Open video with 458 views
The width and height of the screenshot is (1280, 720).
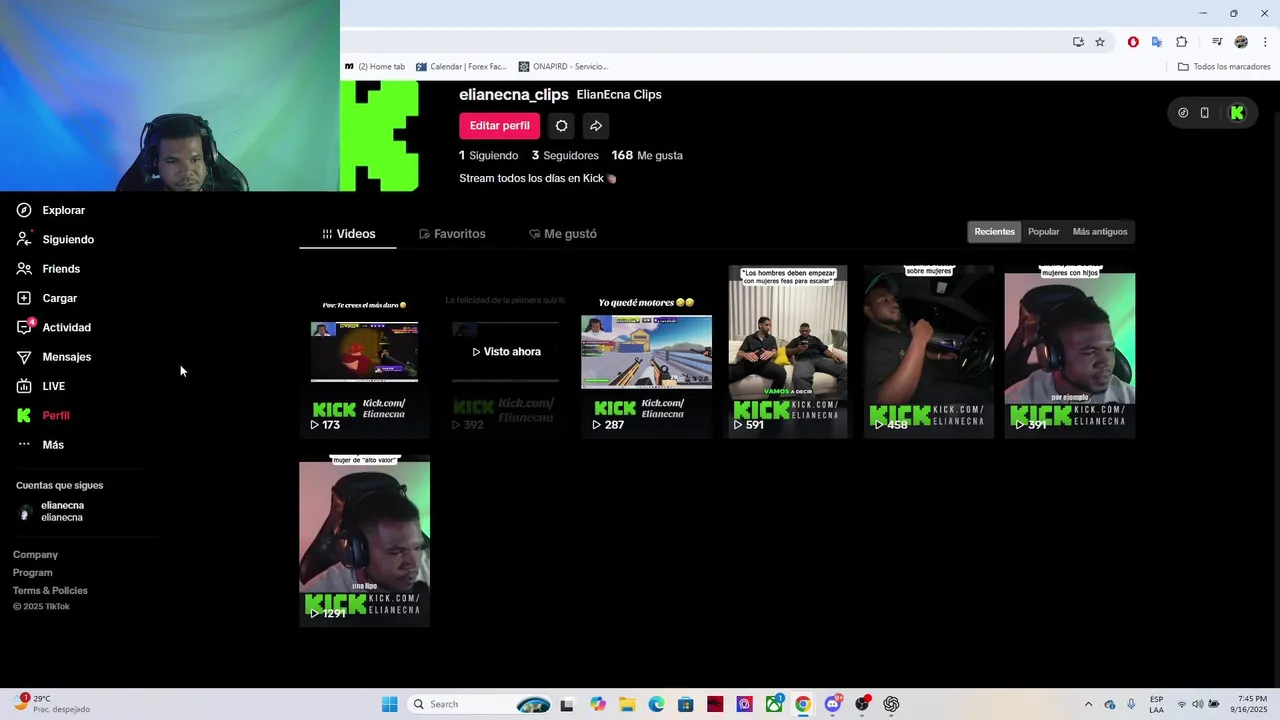(x=929, y=351)
